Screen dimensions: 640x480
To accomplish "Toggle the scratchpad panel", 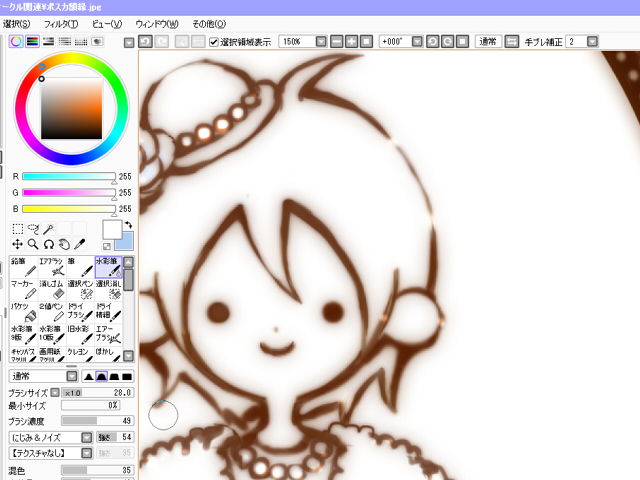I will click(97, 41).
